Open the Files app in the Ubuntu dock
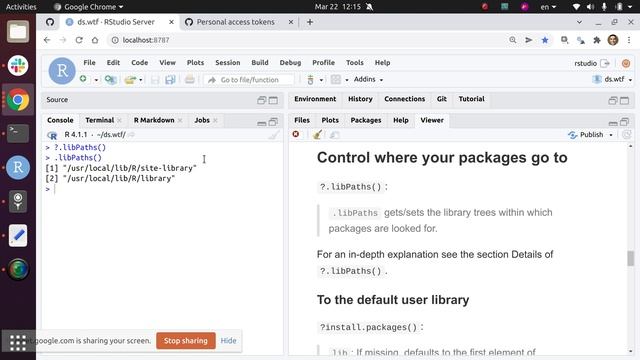This screenshot has height=360, width=640. coord(18,32)
